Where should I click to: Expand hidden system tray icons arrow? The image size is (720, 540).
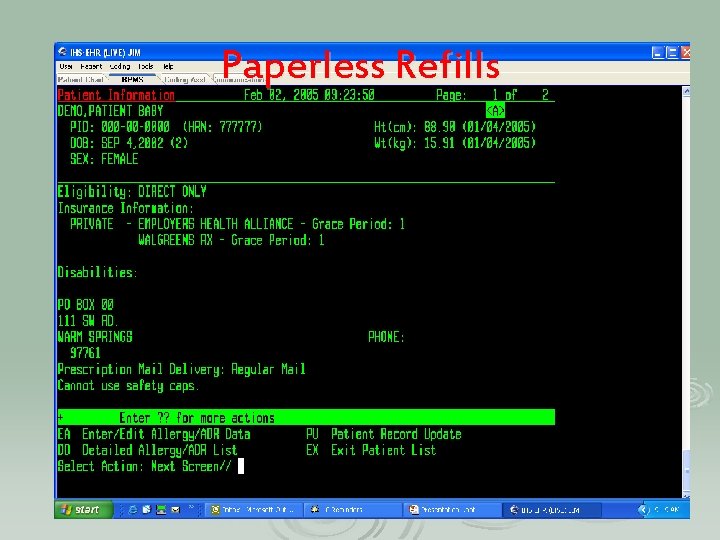tap(643, 510)
